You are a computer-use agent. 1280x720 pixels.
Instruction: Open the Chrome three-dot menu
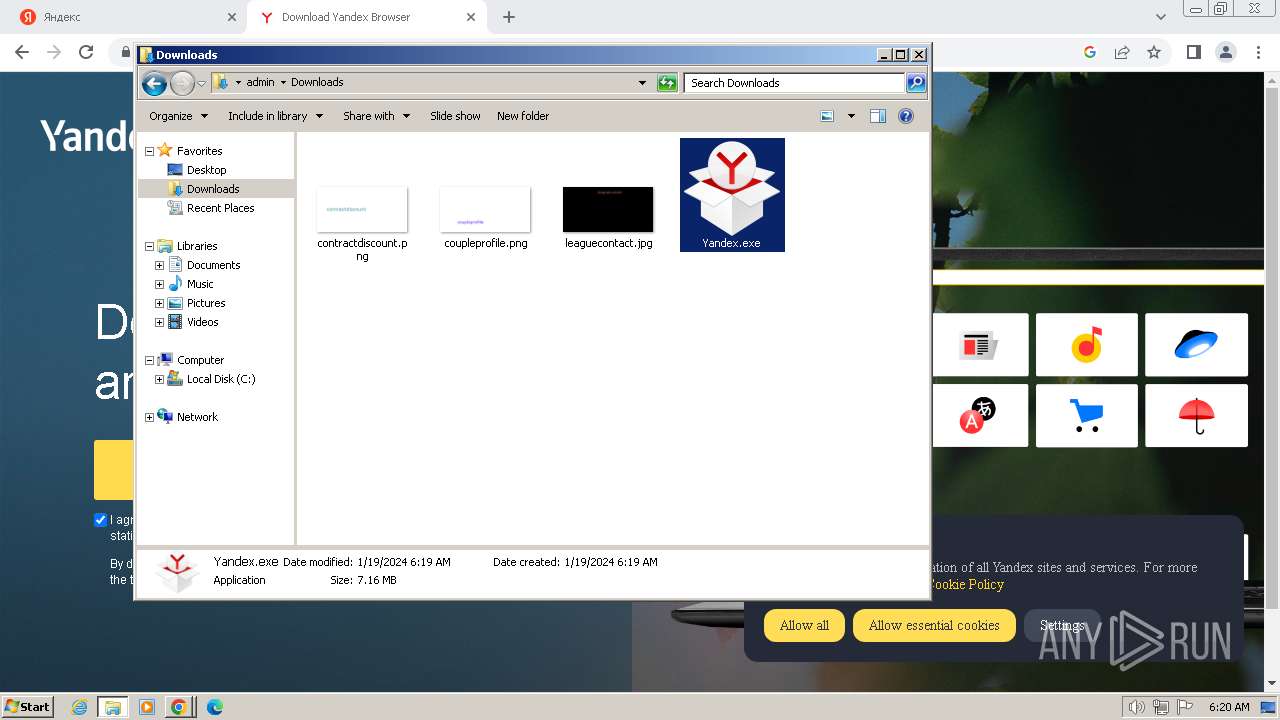point(1258,52)
